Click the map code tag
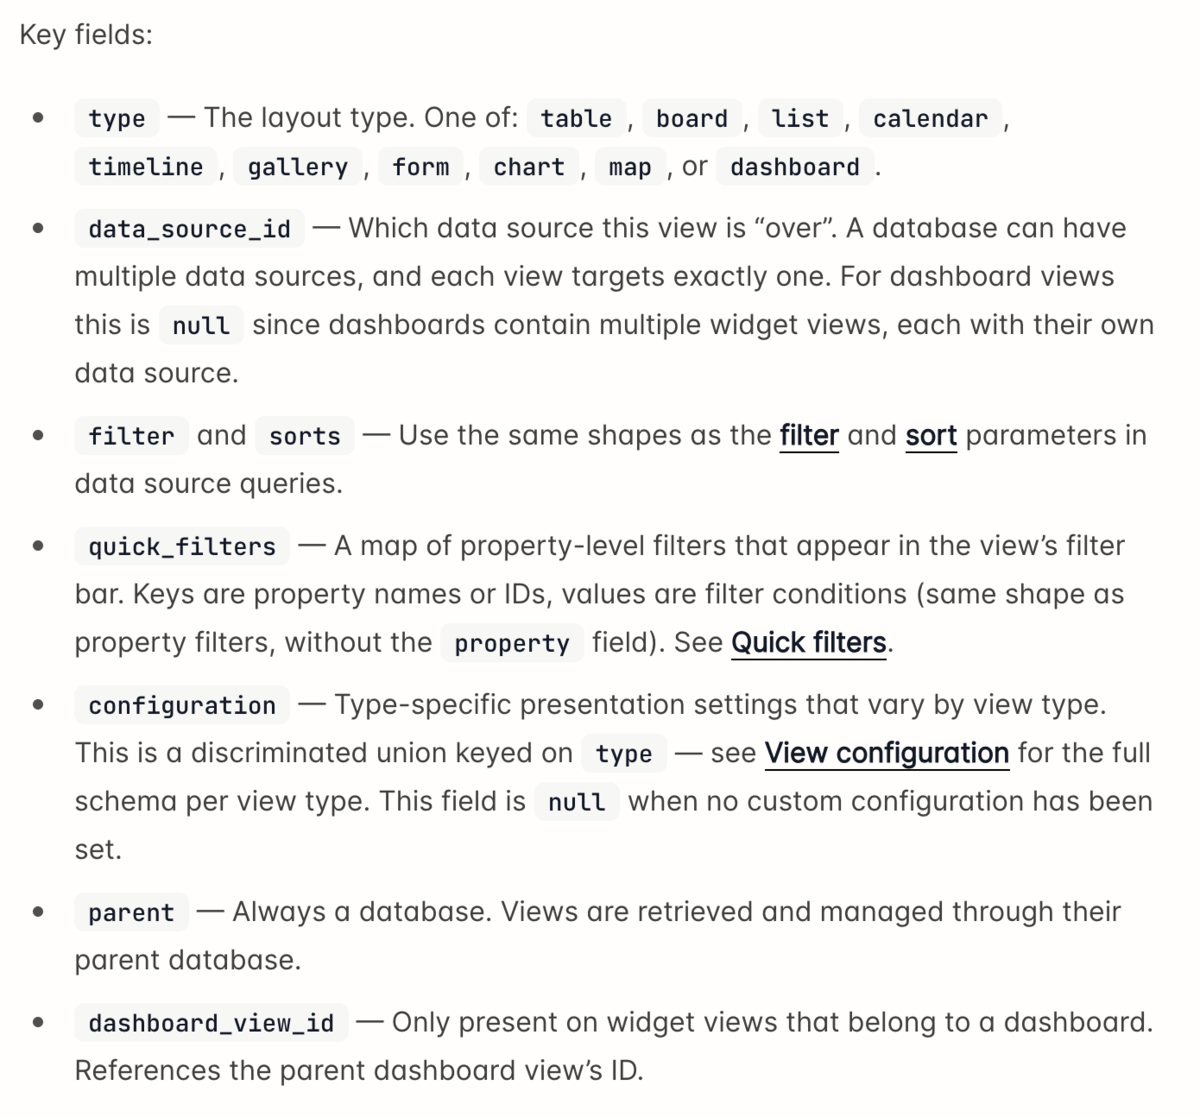Image resolution: width=1200 pixels, height=1117 pixels. [x=630, y=166]
